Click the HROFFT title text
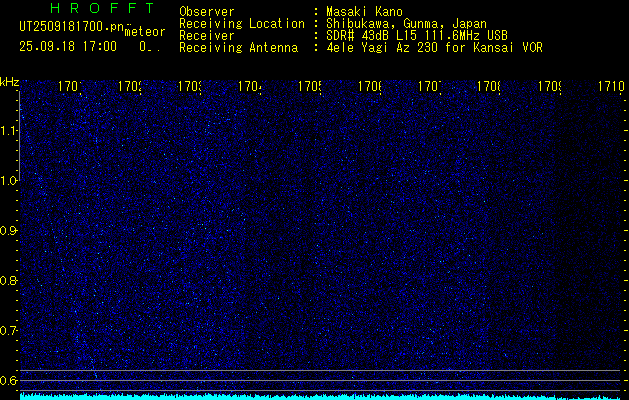The image size is (629, 400). coord(103,8)
